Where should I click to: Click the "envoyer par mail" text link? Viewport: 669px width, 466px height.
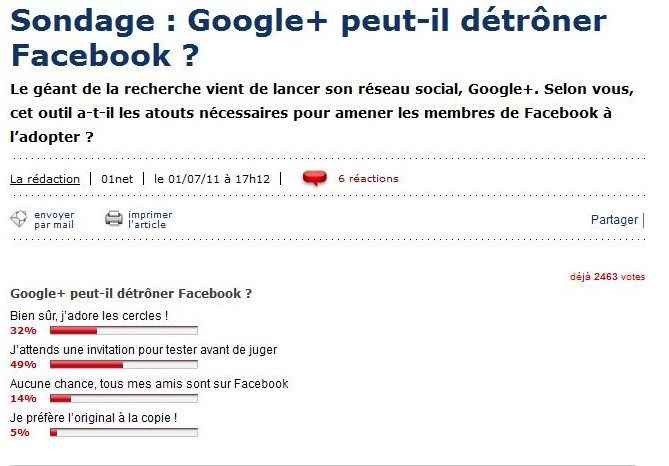click(x=54, y=220)
